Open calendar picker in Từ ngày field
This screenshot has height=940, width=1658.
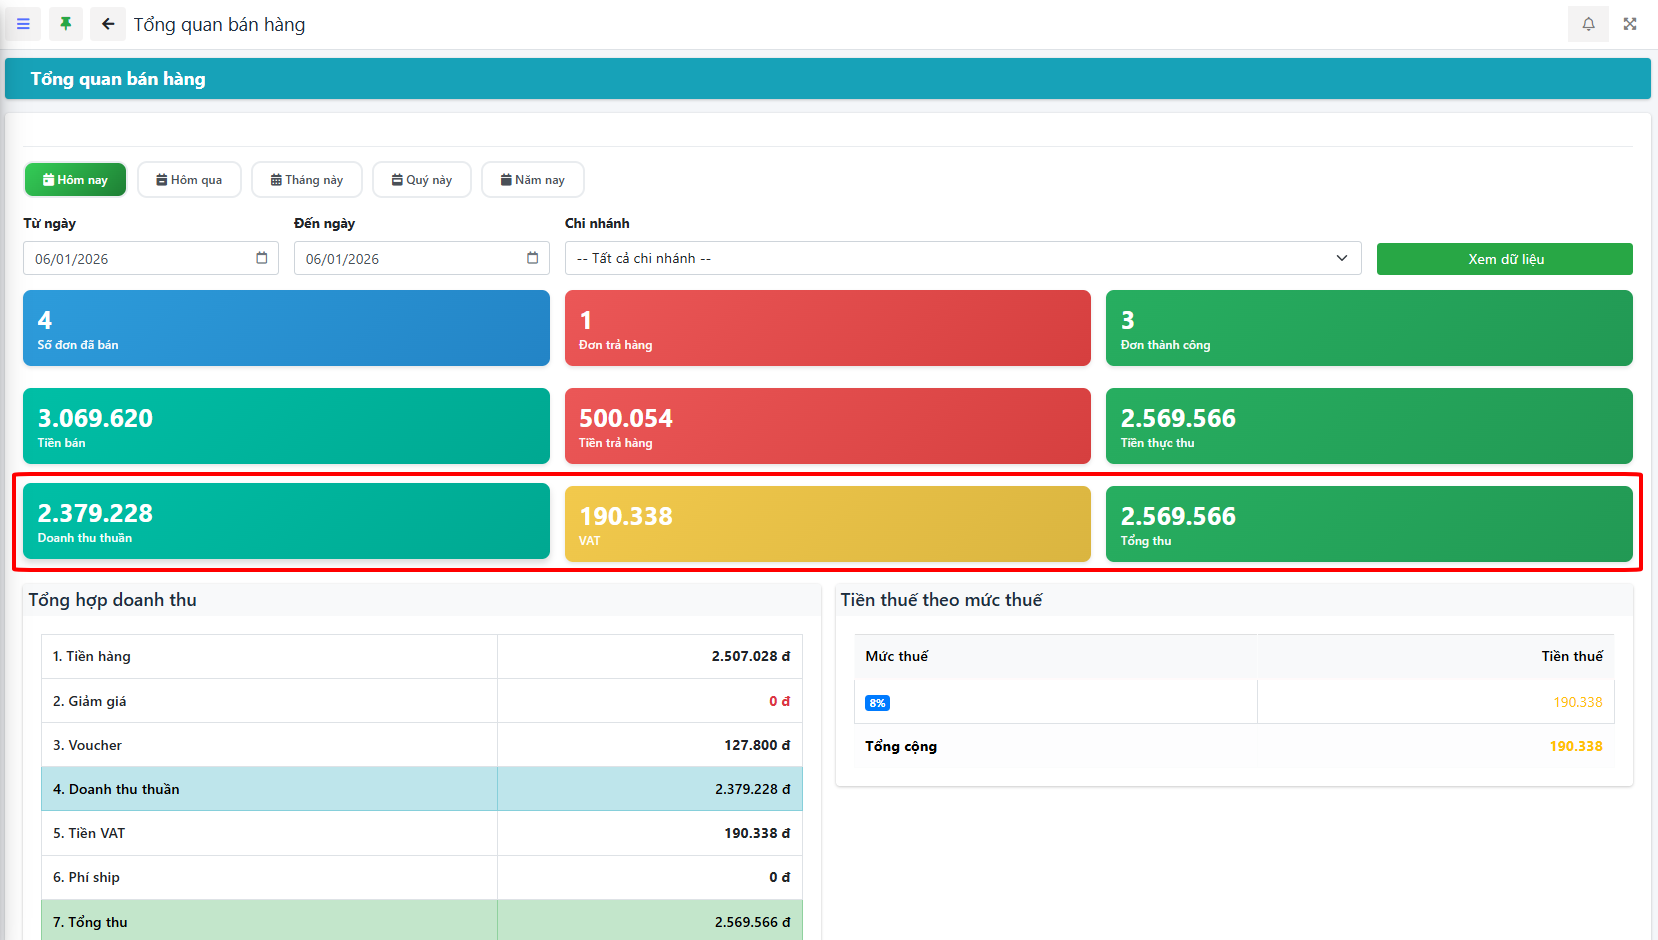coord(262,258)
